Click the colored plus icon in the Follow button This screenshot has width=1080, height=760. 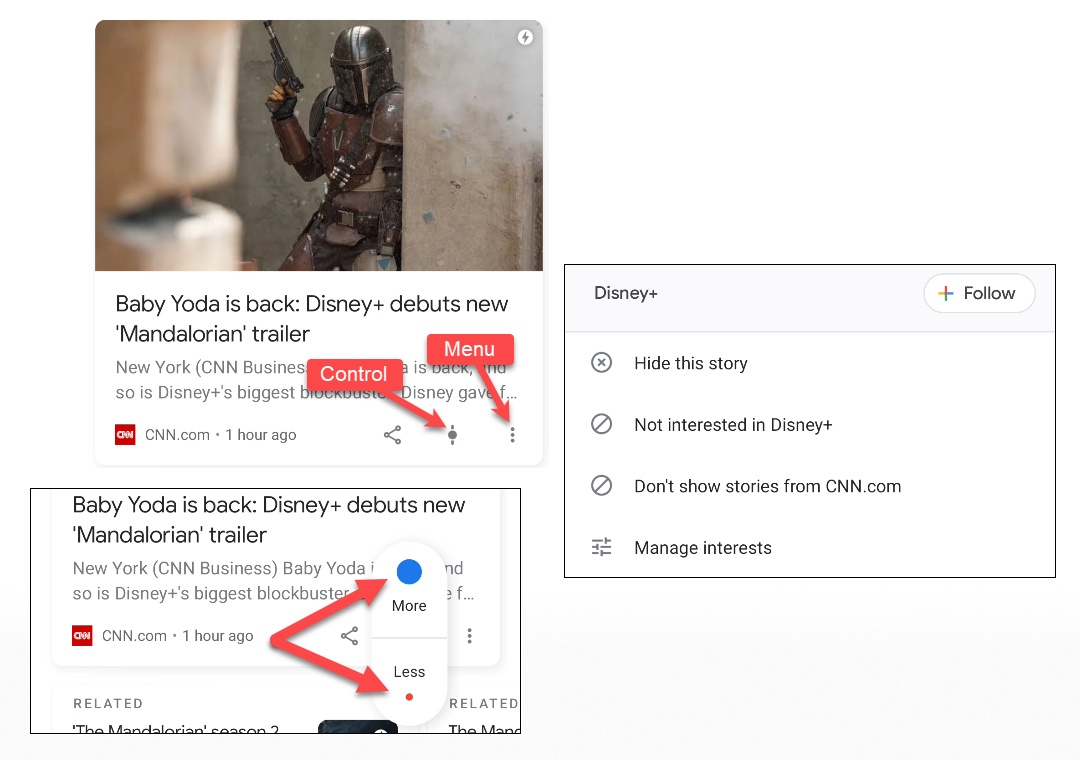[946, 294]
